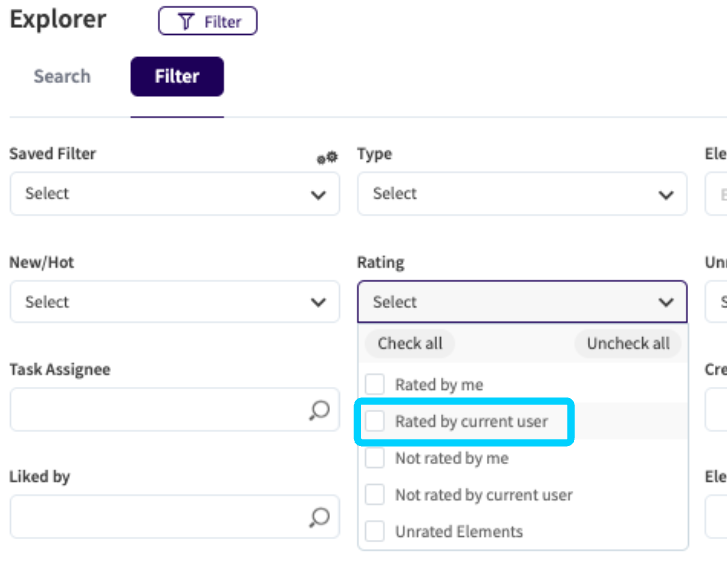Click the Saved Filter settings gears icon
The image size is (727, 563).
327,157
